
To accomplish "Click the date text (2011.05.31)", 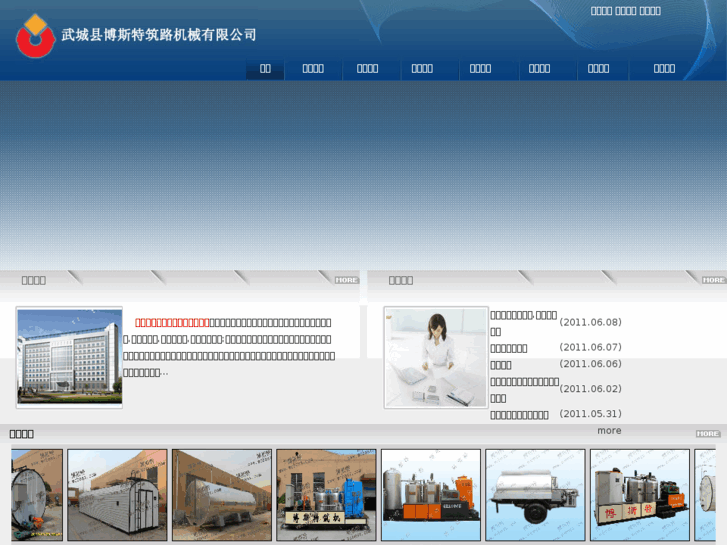I will pos(590,414).
